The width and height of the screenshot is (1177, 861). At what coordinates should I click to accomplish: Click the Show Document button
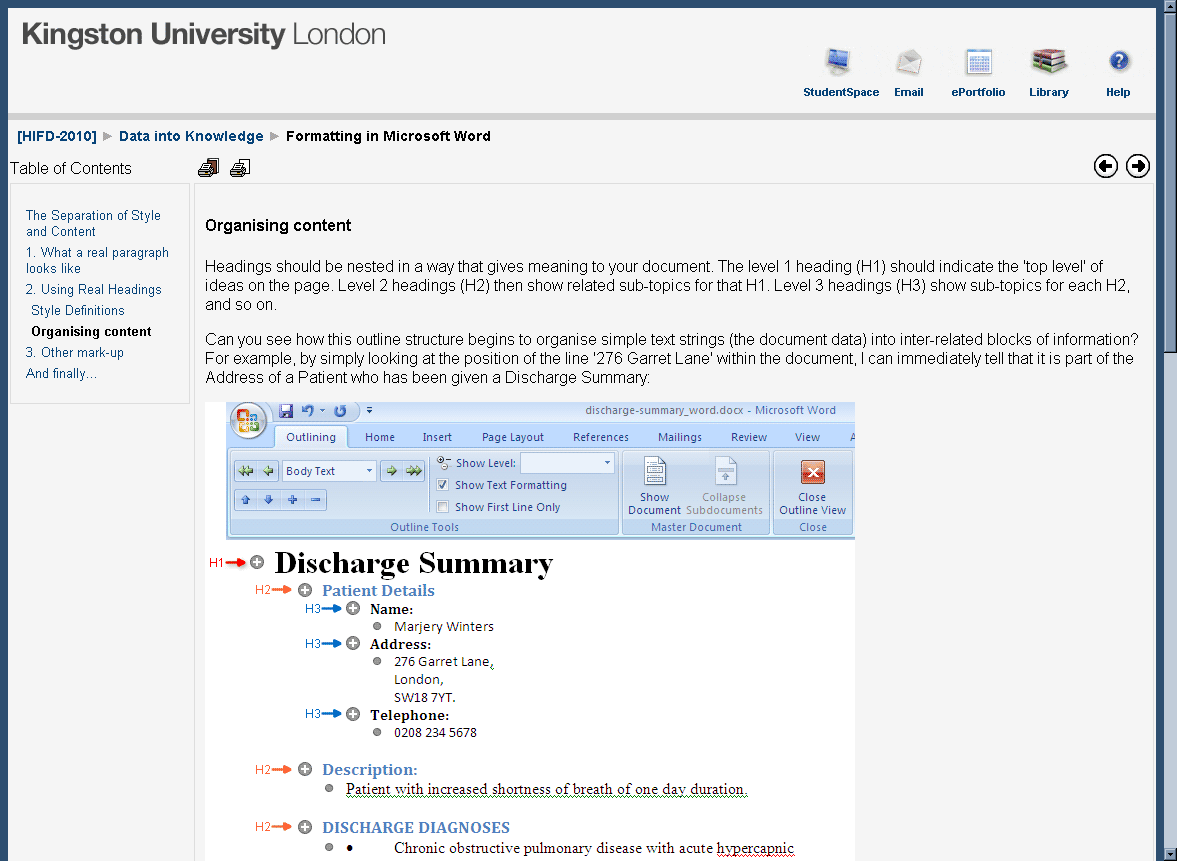pyautogui.click(x=655, y=486)
